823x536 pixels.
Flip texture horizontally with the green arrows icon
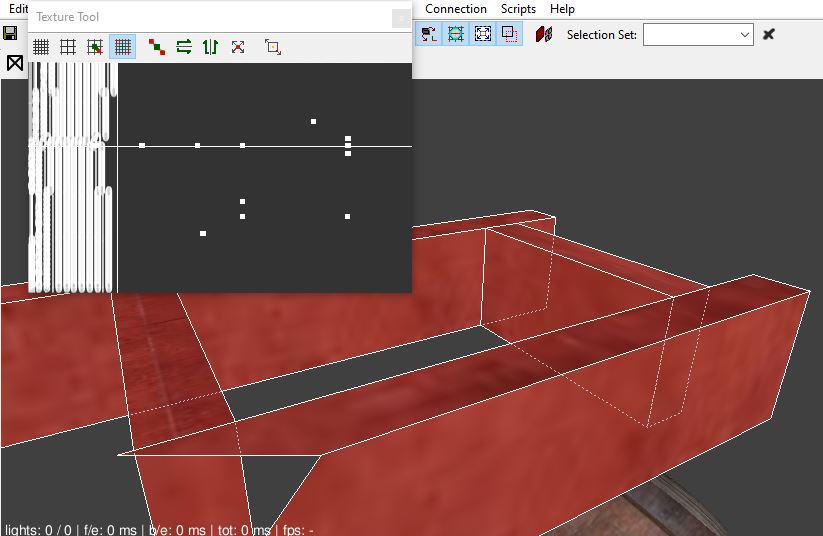point(184,47)
